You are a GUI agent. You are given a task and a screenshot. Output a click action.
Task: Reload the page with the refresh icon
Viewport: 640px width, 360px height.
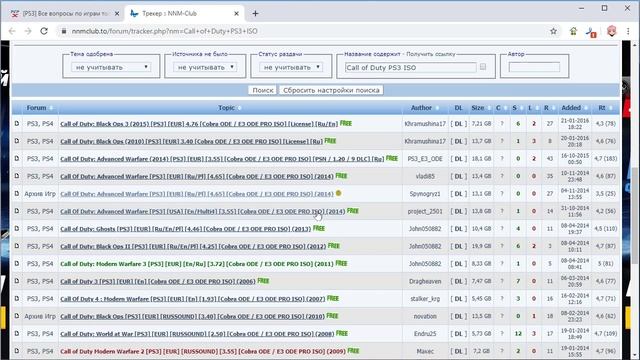click(x=44, y=31)
